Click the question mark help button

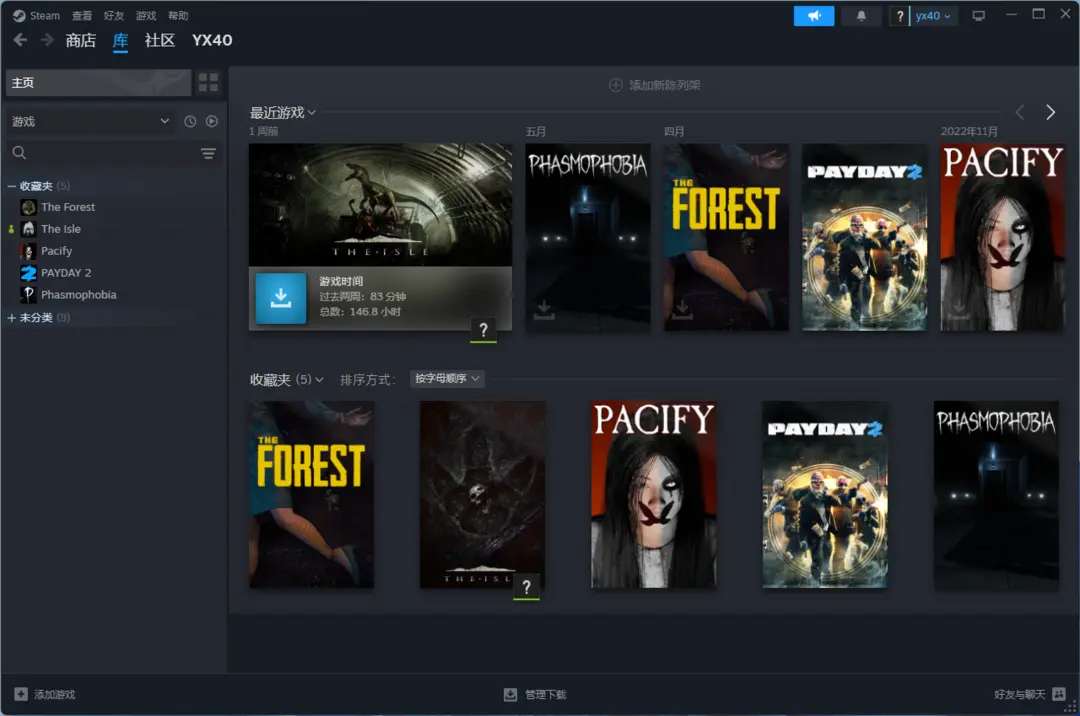click(x=900, y=16)
